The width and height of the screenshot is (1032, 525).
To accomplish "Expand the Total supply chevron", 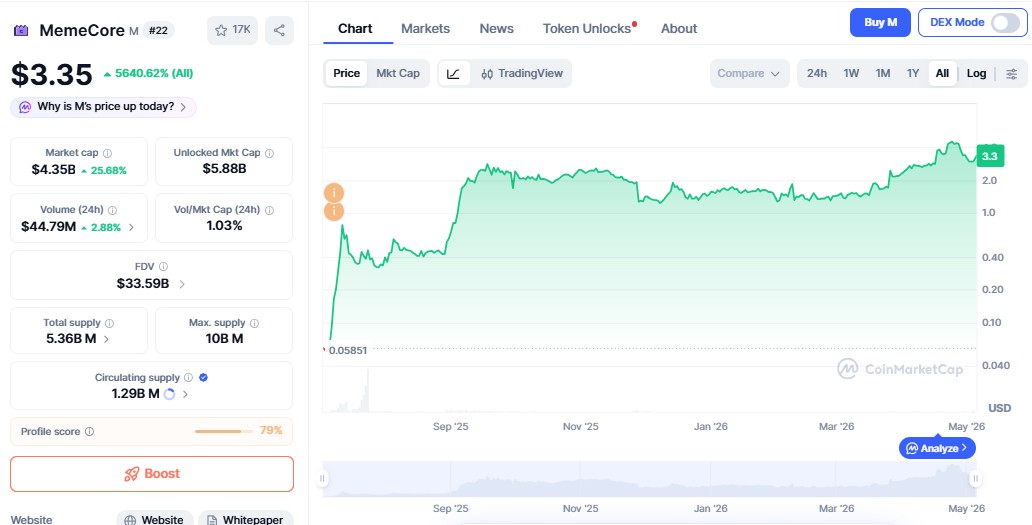I will [x=106, y=339].
